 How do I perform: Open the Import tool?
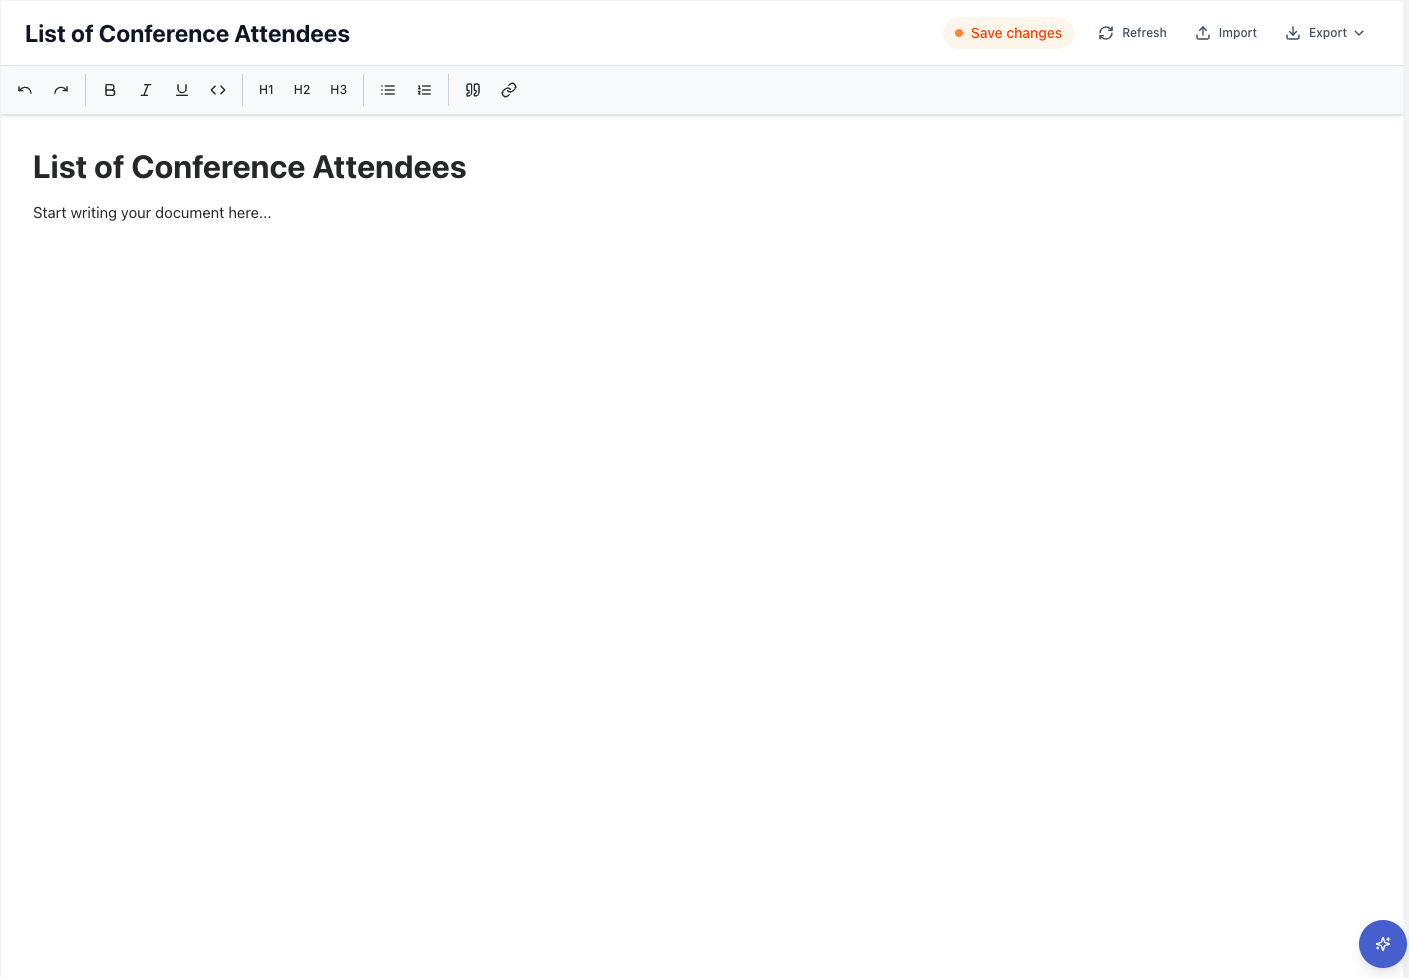pos(1226,32)
